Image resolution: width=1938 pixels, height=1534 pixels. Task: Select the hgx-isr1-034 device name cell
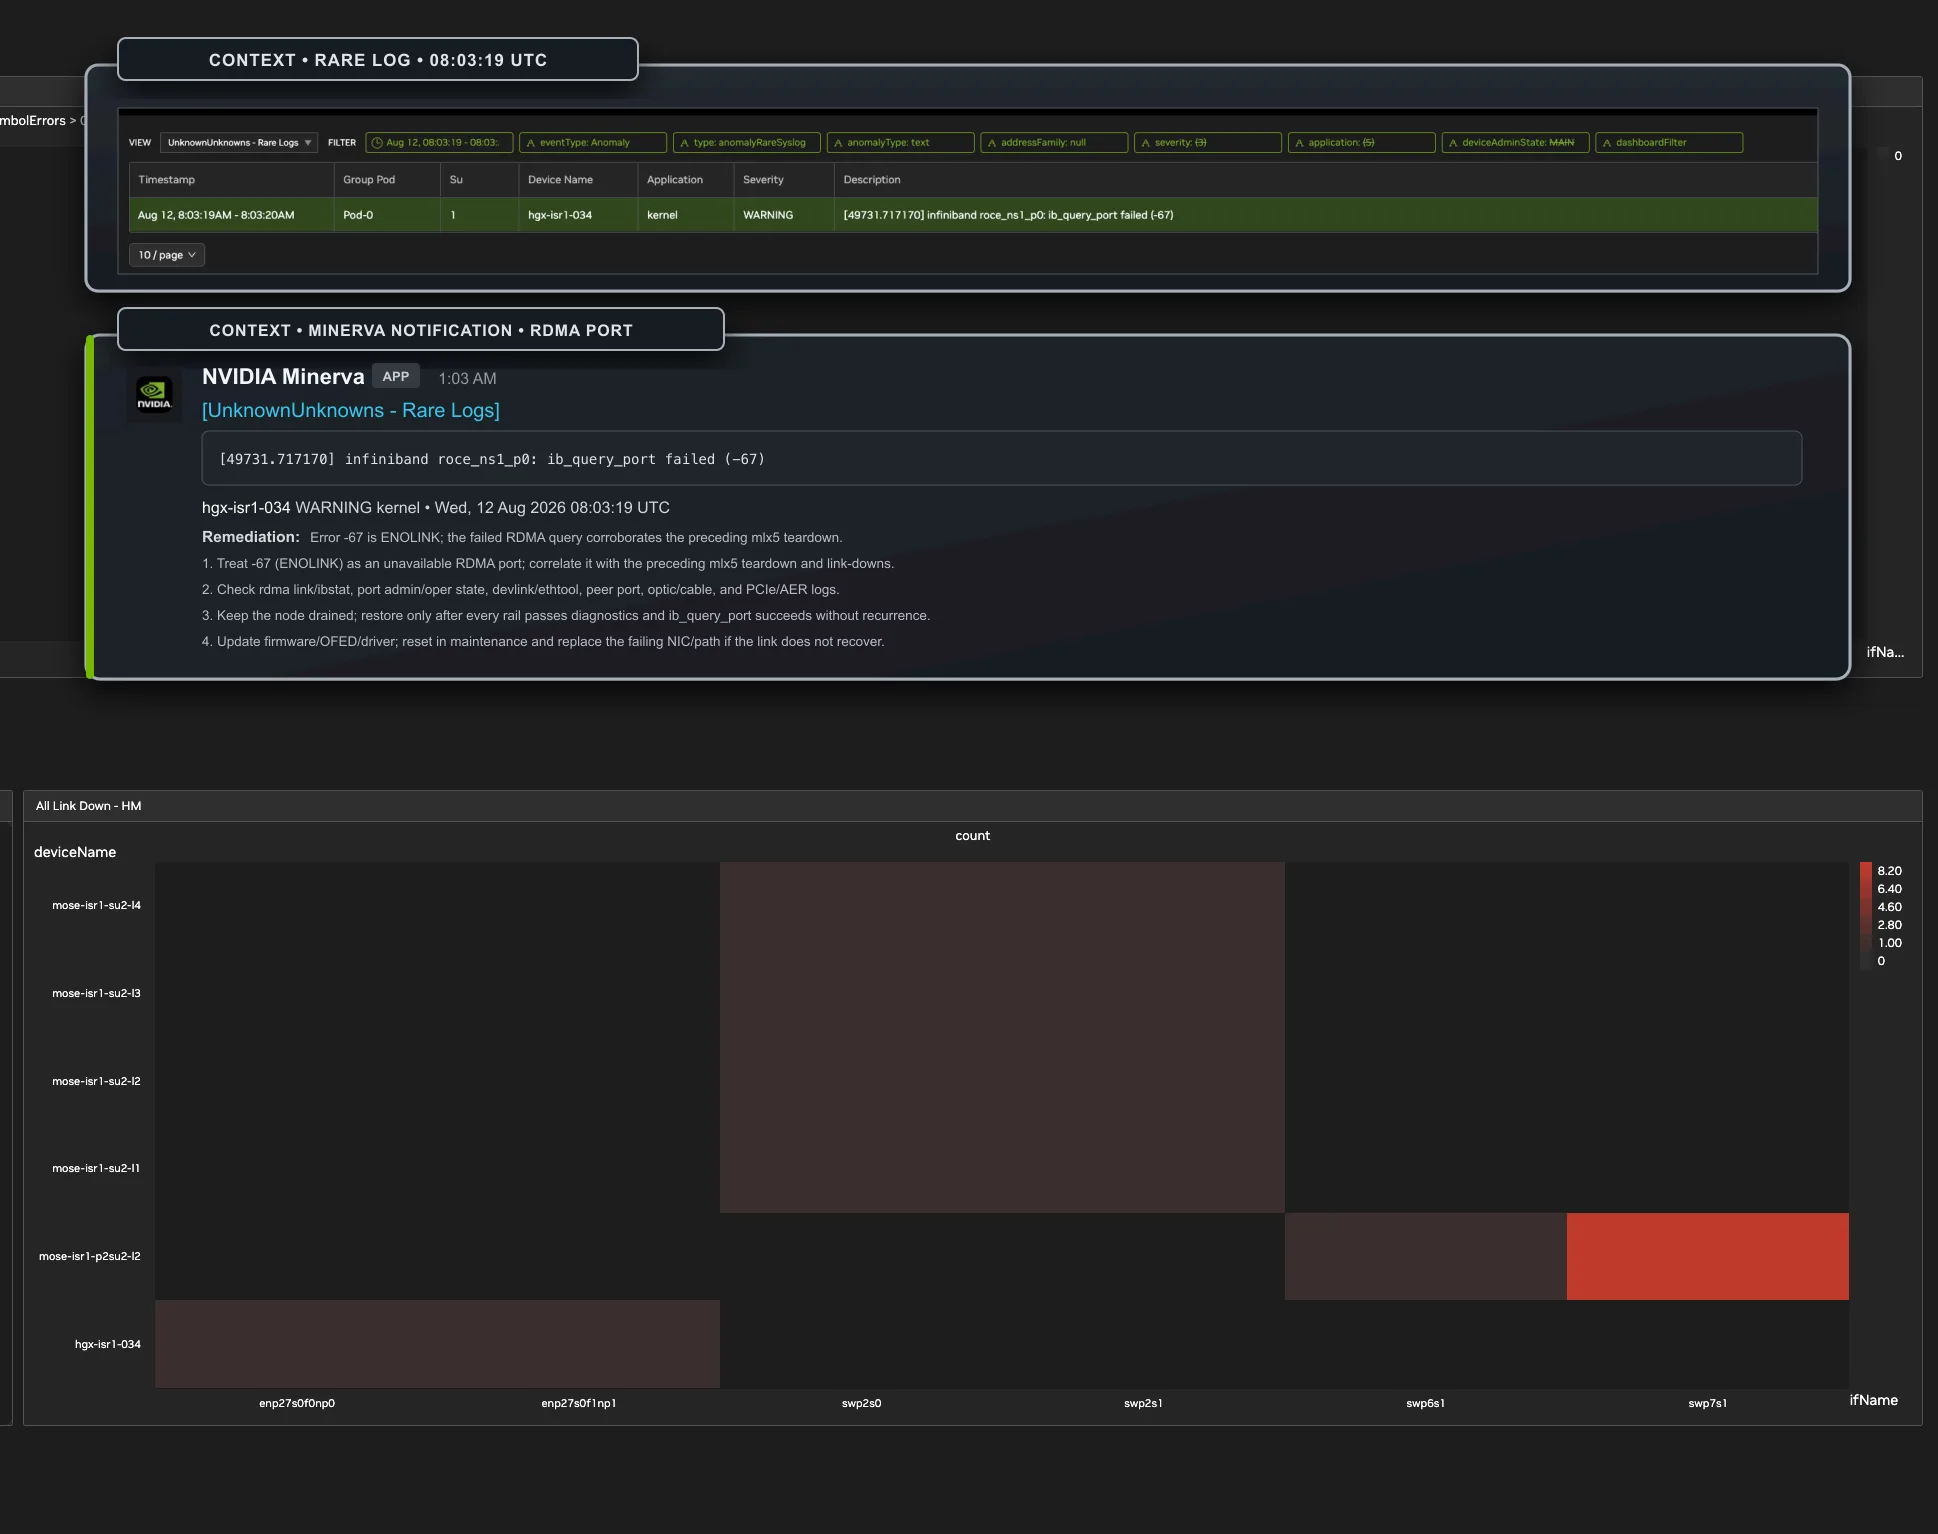[x=578, y=215]
